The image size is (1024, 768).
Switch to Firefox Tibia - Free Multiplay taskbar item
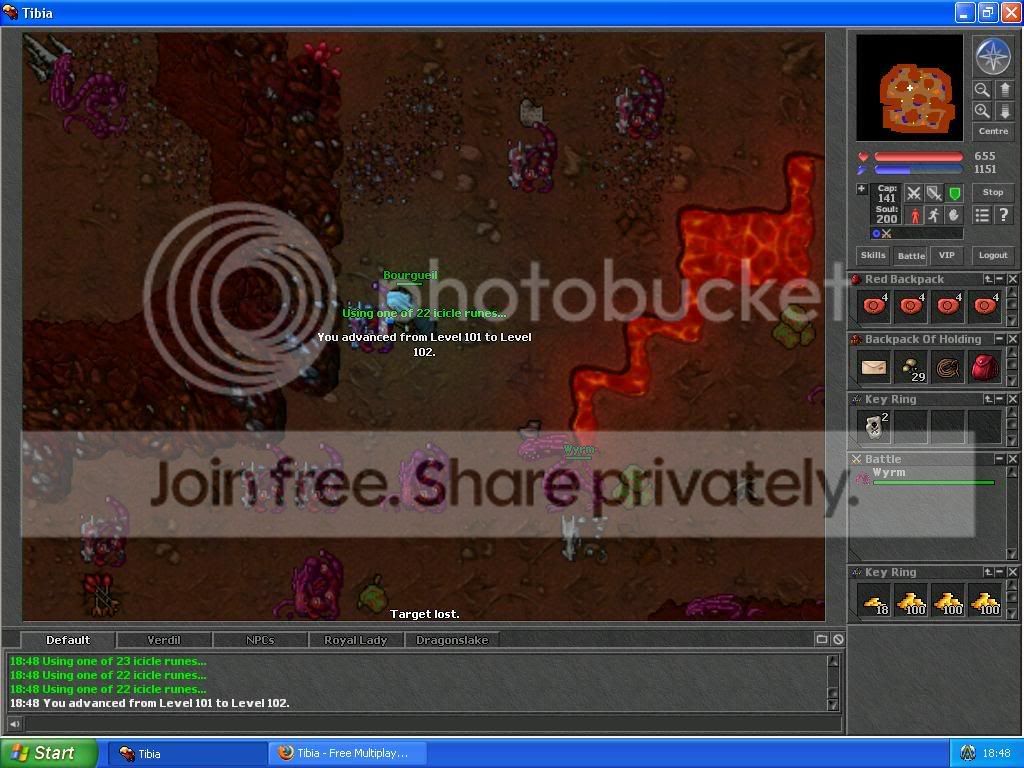click(348, 754)
